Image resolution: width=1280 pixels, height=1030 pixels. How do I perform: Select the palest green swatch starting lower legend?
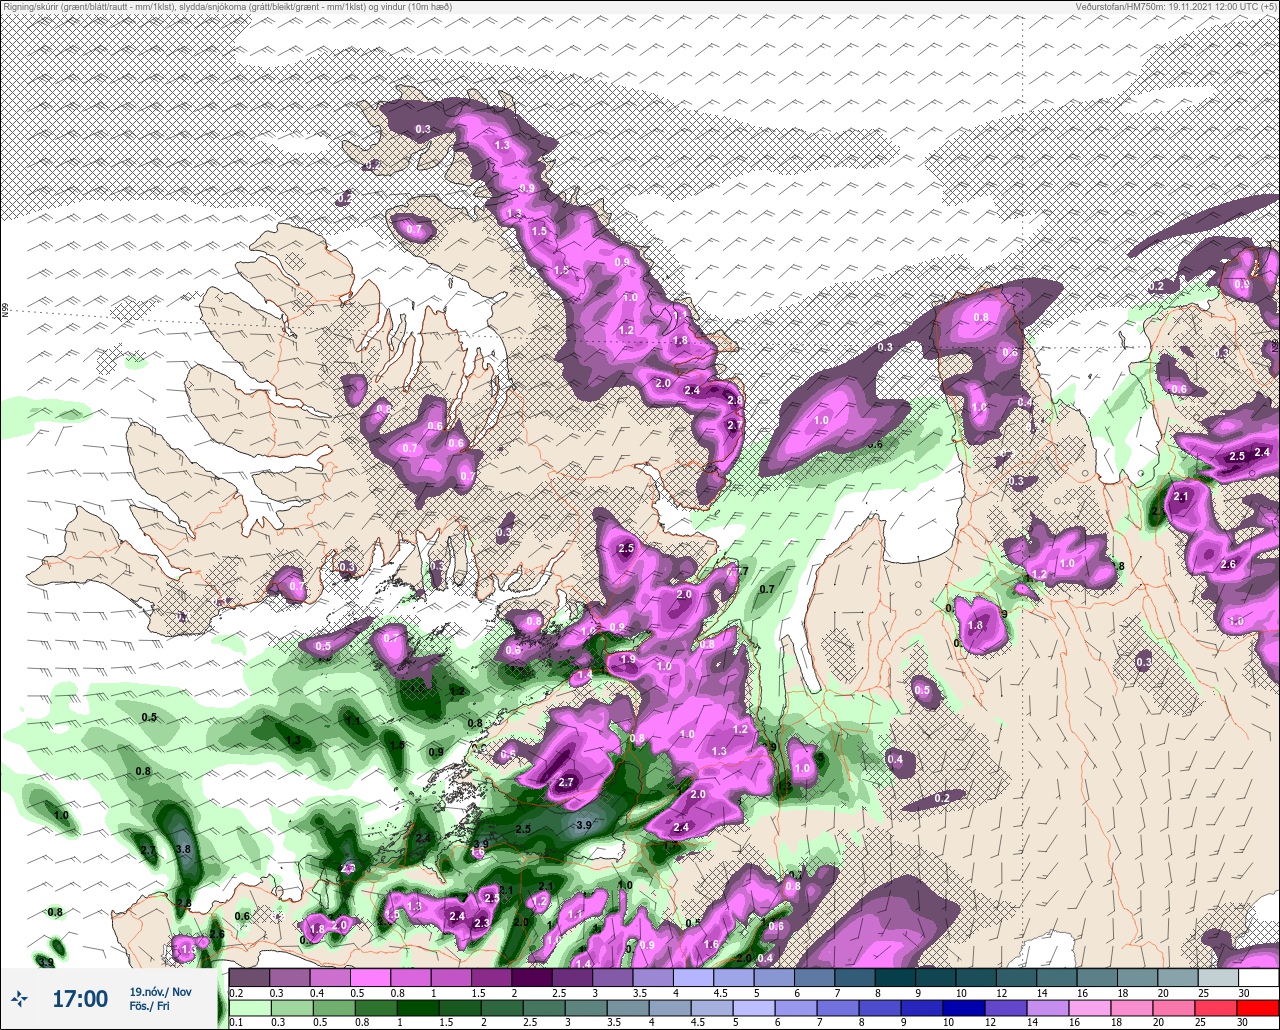tap(250, 1008)
